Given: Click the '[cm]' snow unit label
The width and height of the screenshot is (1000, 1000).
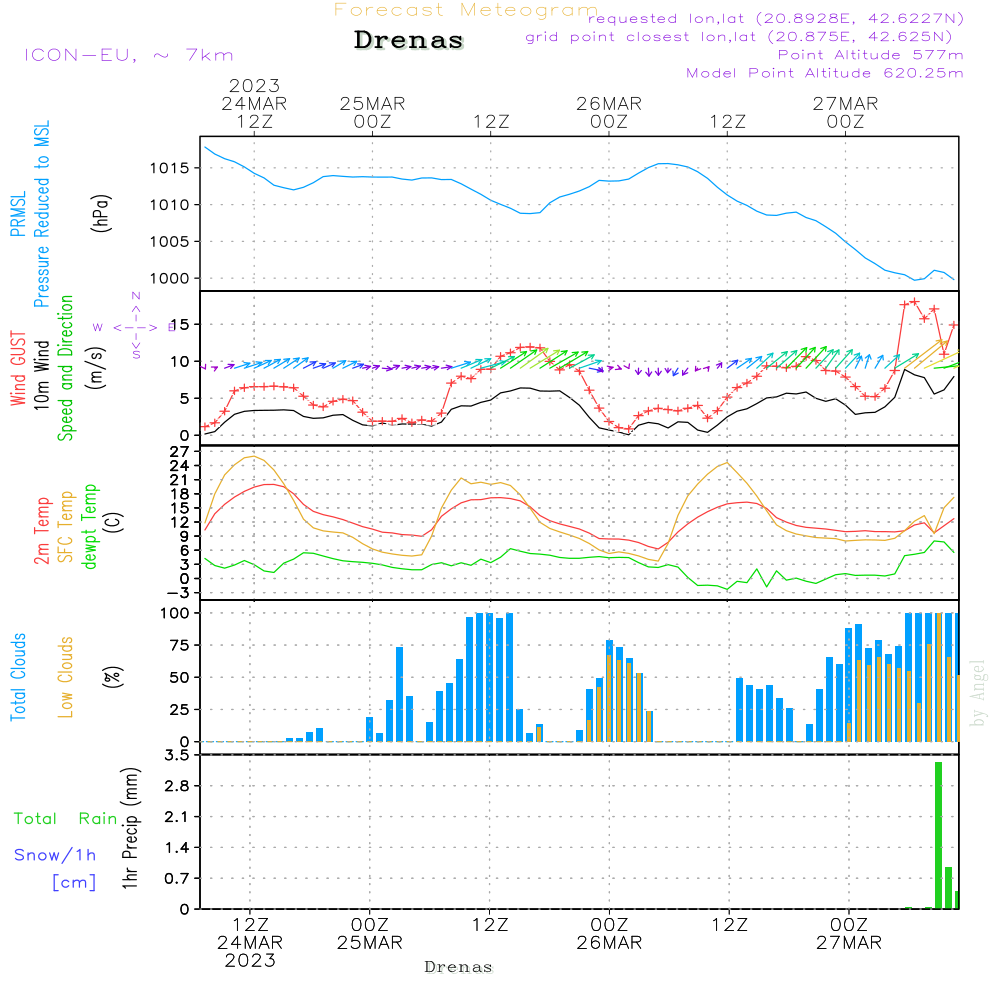Looking at the screenshot, I should pyautogui.click(x=75, y=883).
